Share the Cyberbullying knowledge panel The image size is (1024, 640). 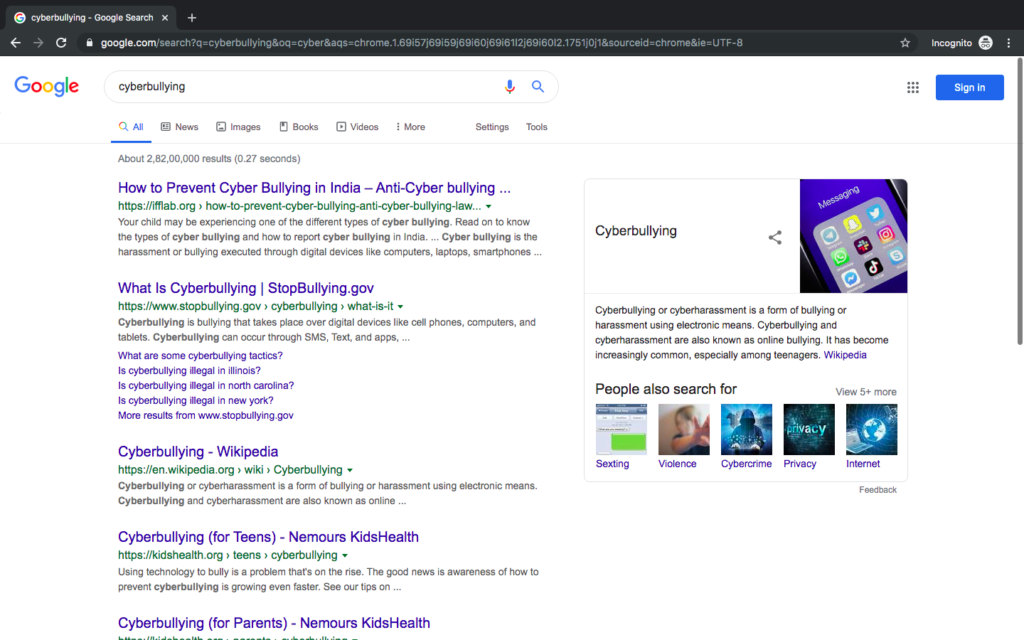click(775, 237)
